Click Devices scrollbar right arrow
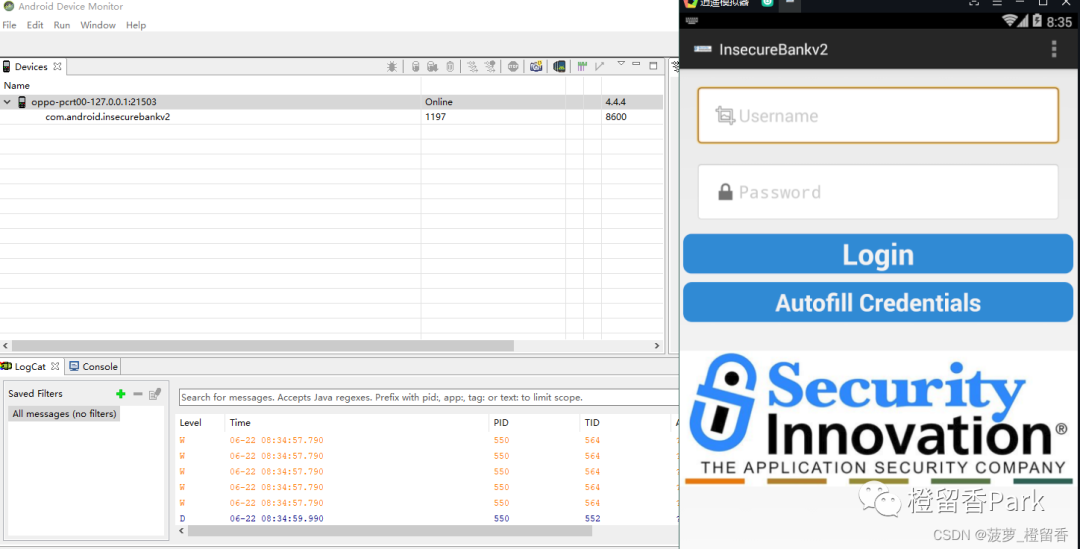The height and width of the screenshot is (549, 1080). pos(656,346)
